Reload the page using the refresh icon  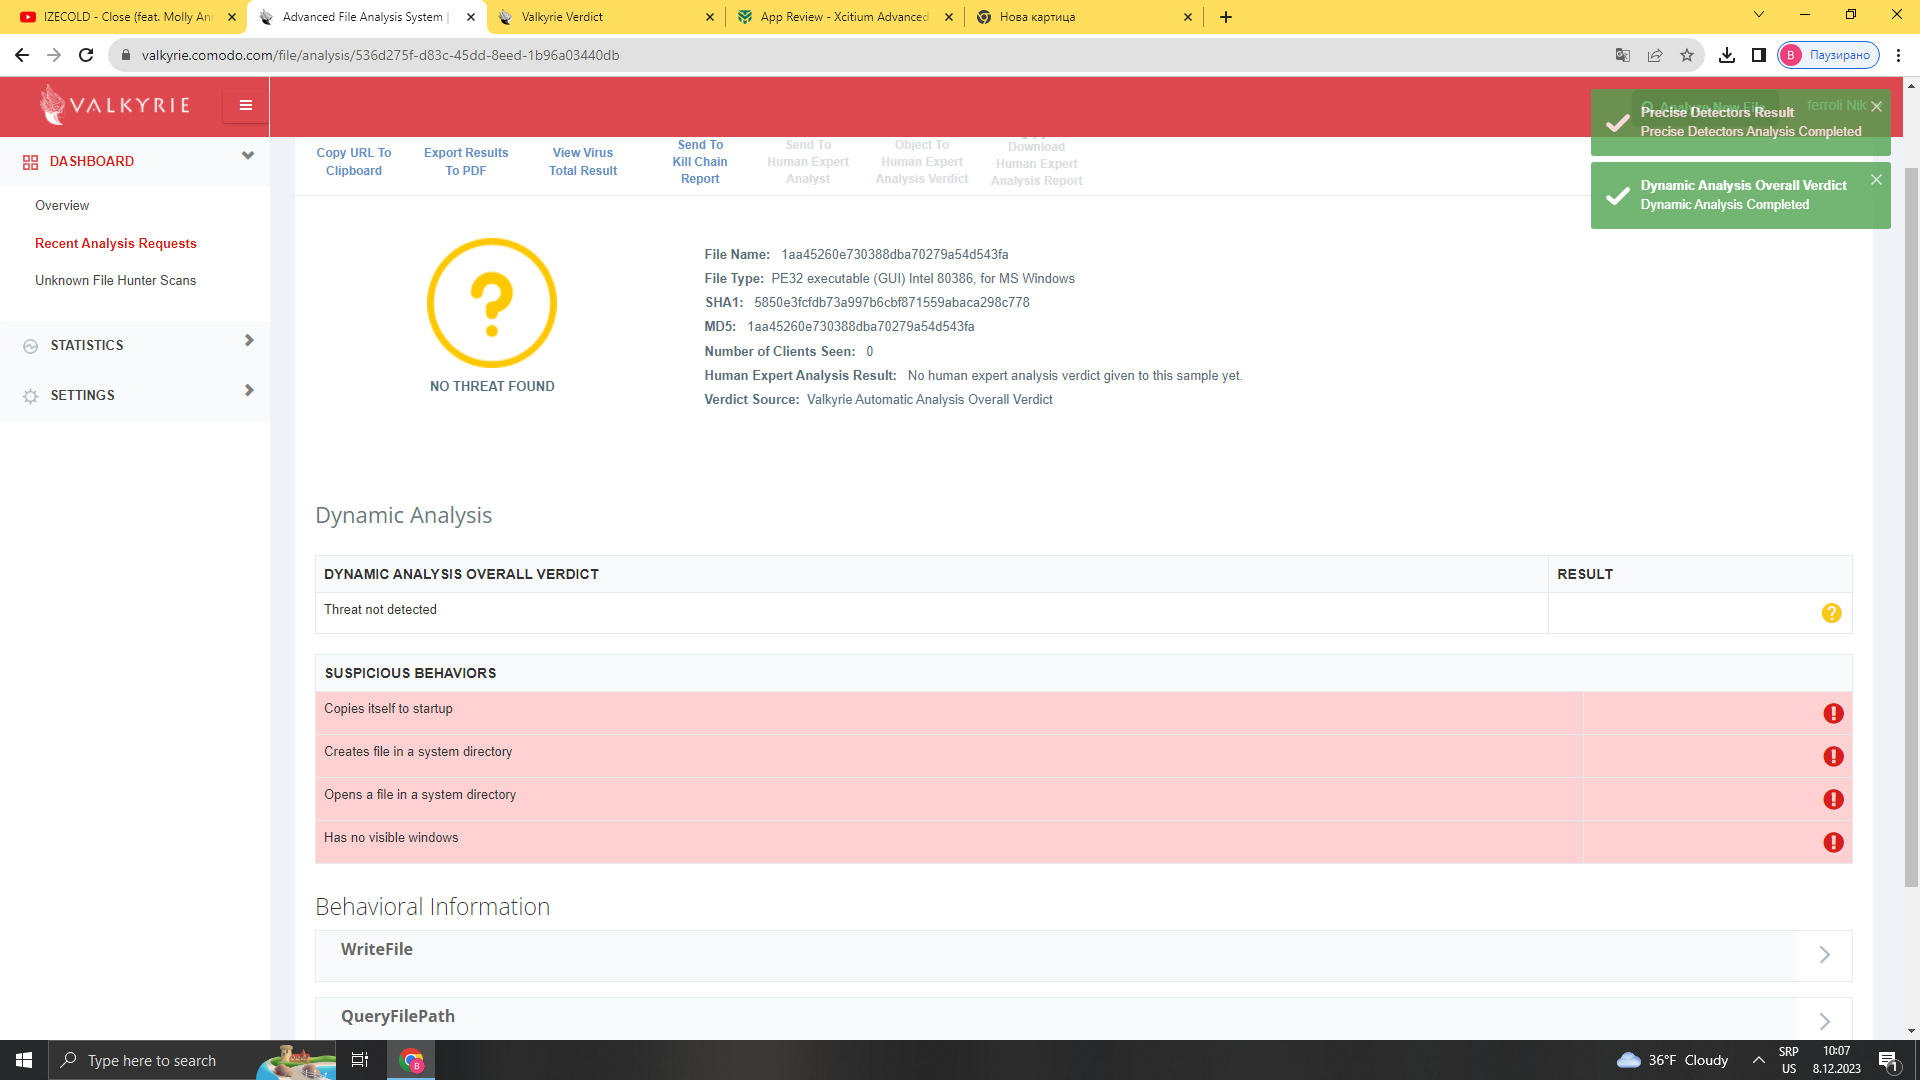pos(86,55)
